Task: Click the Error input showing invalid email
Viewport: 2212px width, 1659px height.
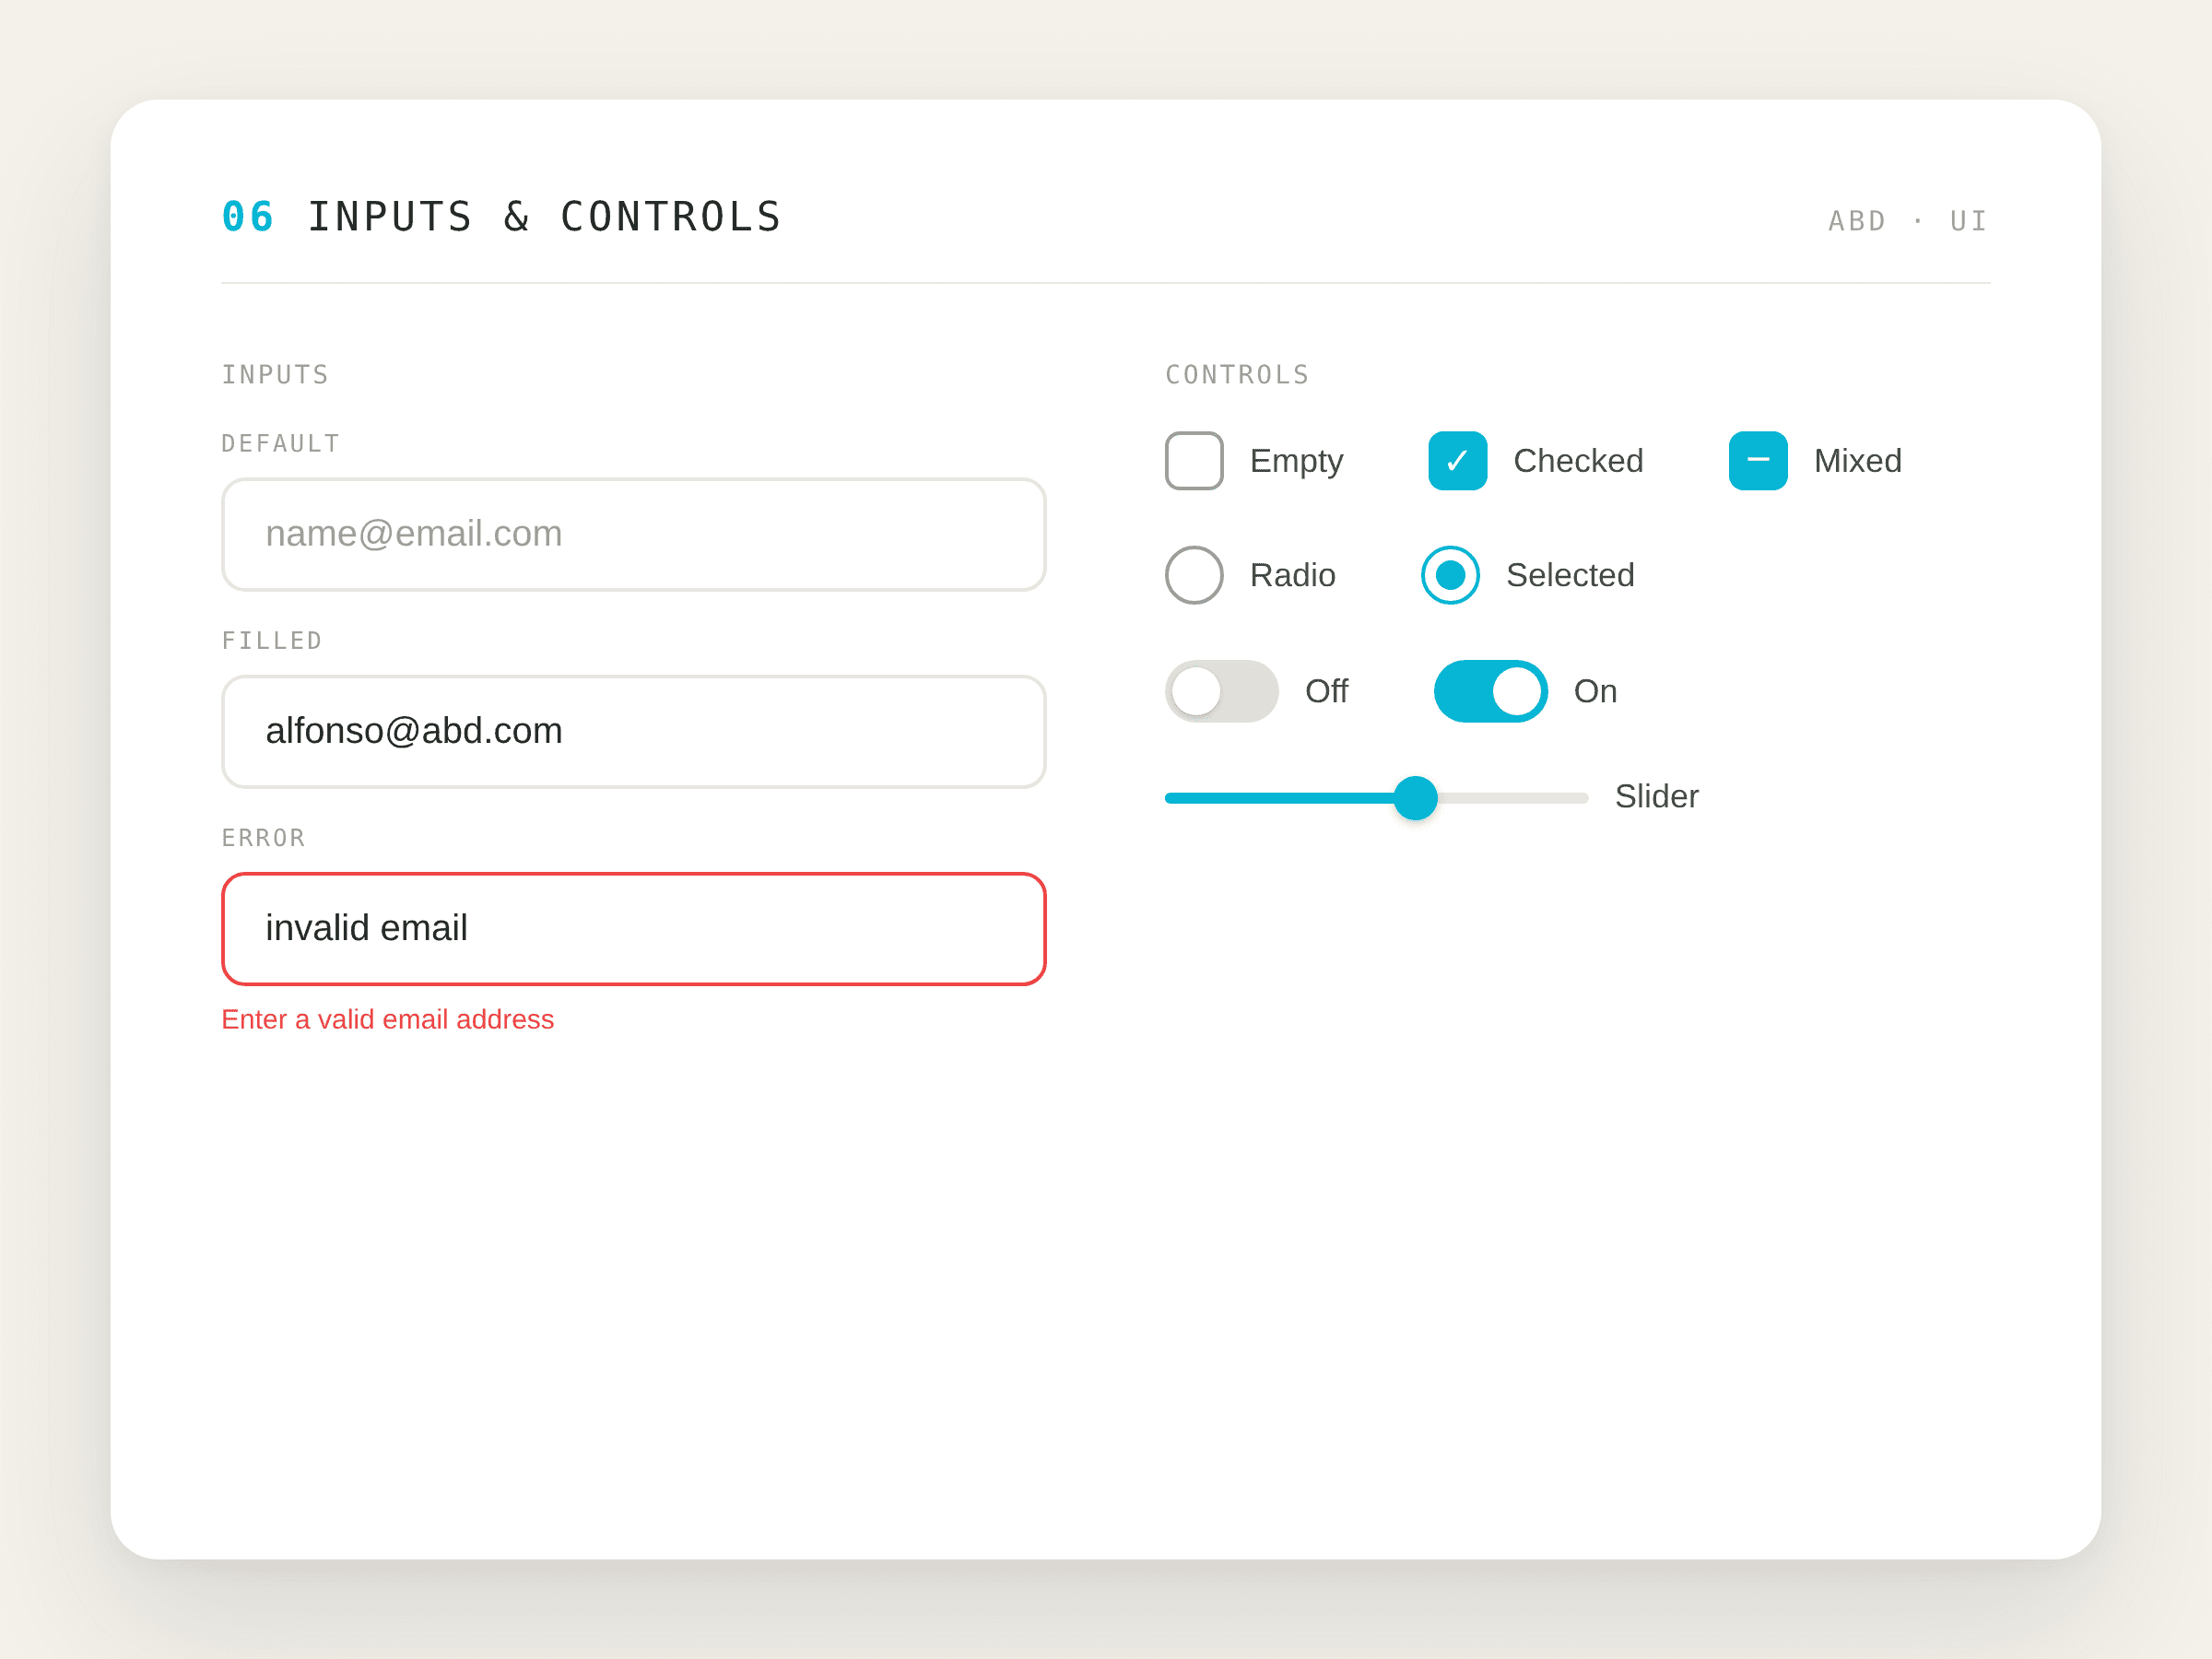Action: pos(634,929)
